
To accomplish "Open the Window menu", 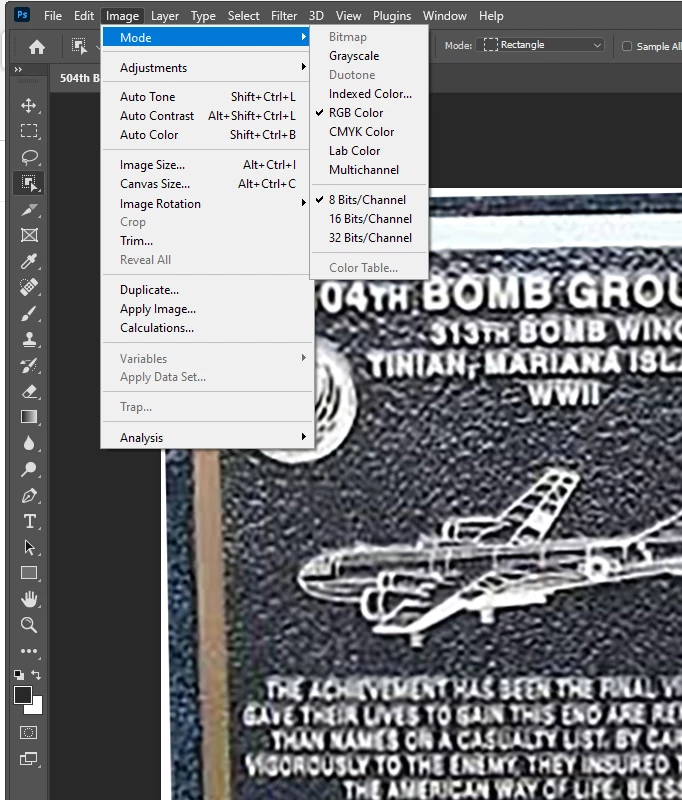I will coord(444,16).
